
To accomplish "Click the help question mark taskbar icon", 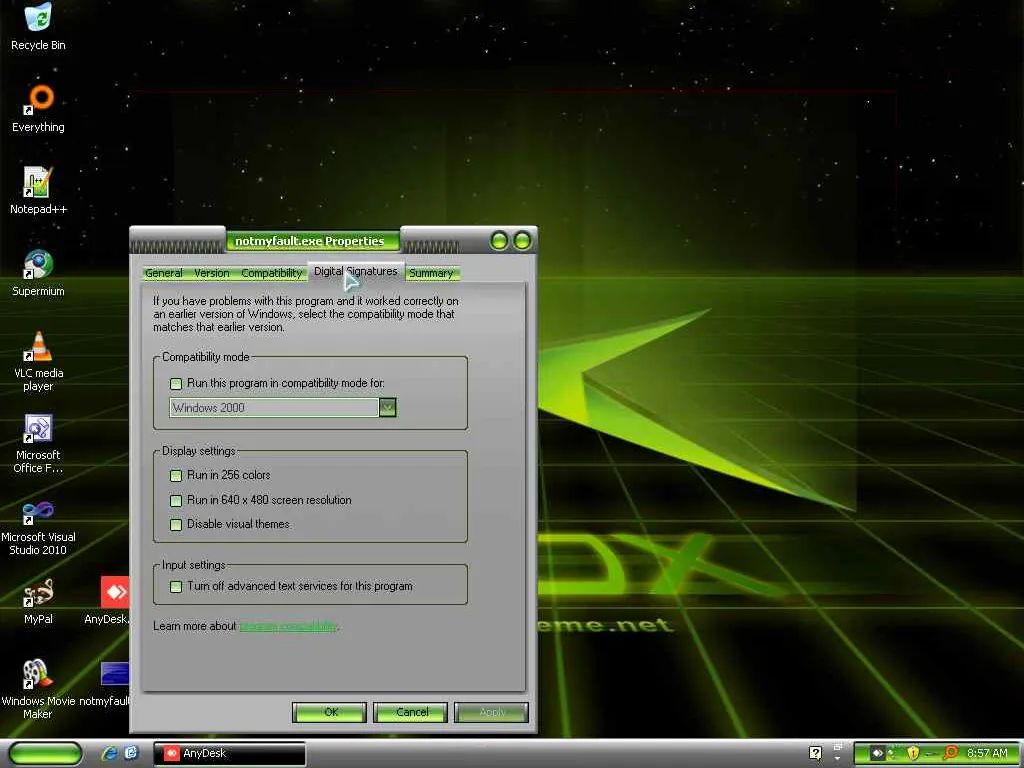I will (x=815, y=753).
